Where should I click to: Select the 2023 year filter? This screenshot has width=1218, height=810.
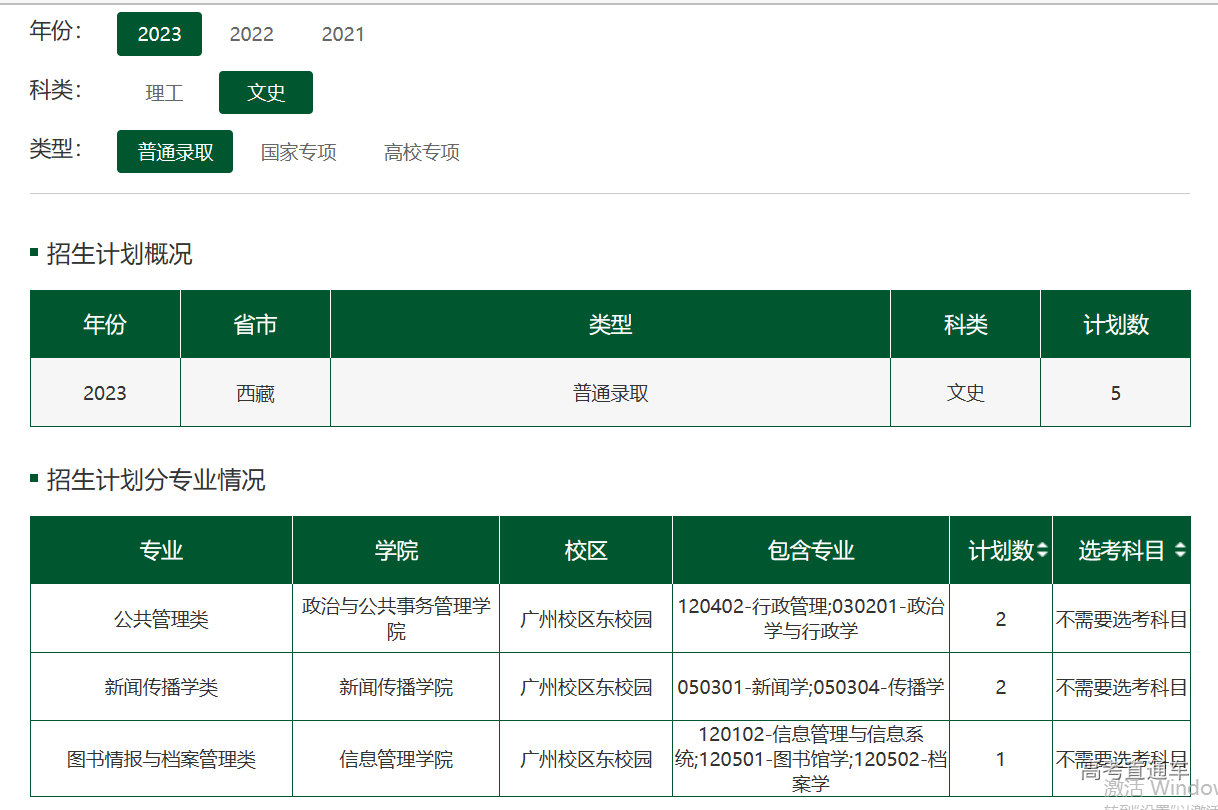159,34
